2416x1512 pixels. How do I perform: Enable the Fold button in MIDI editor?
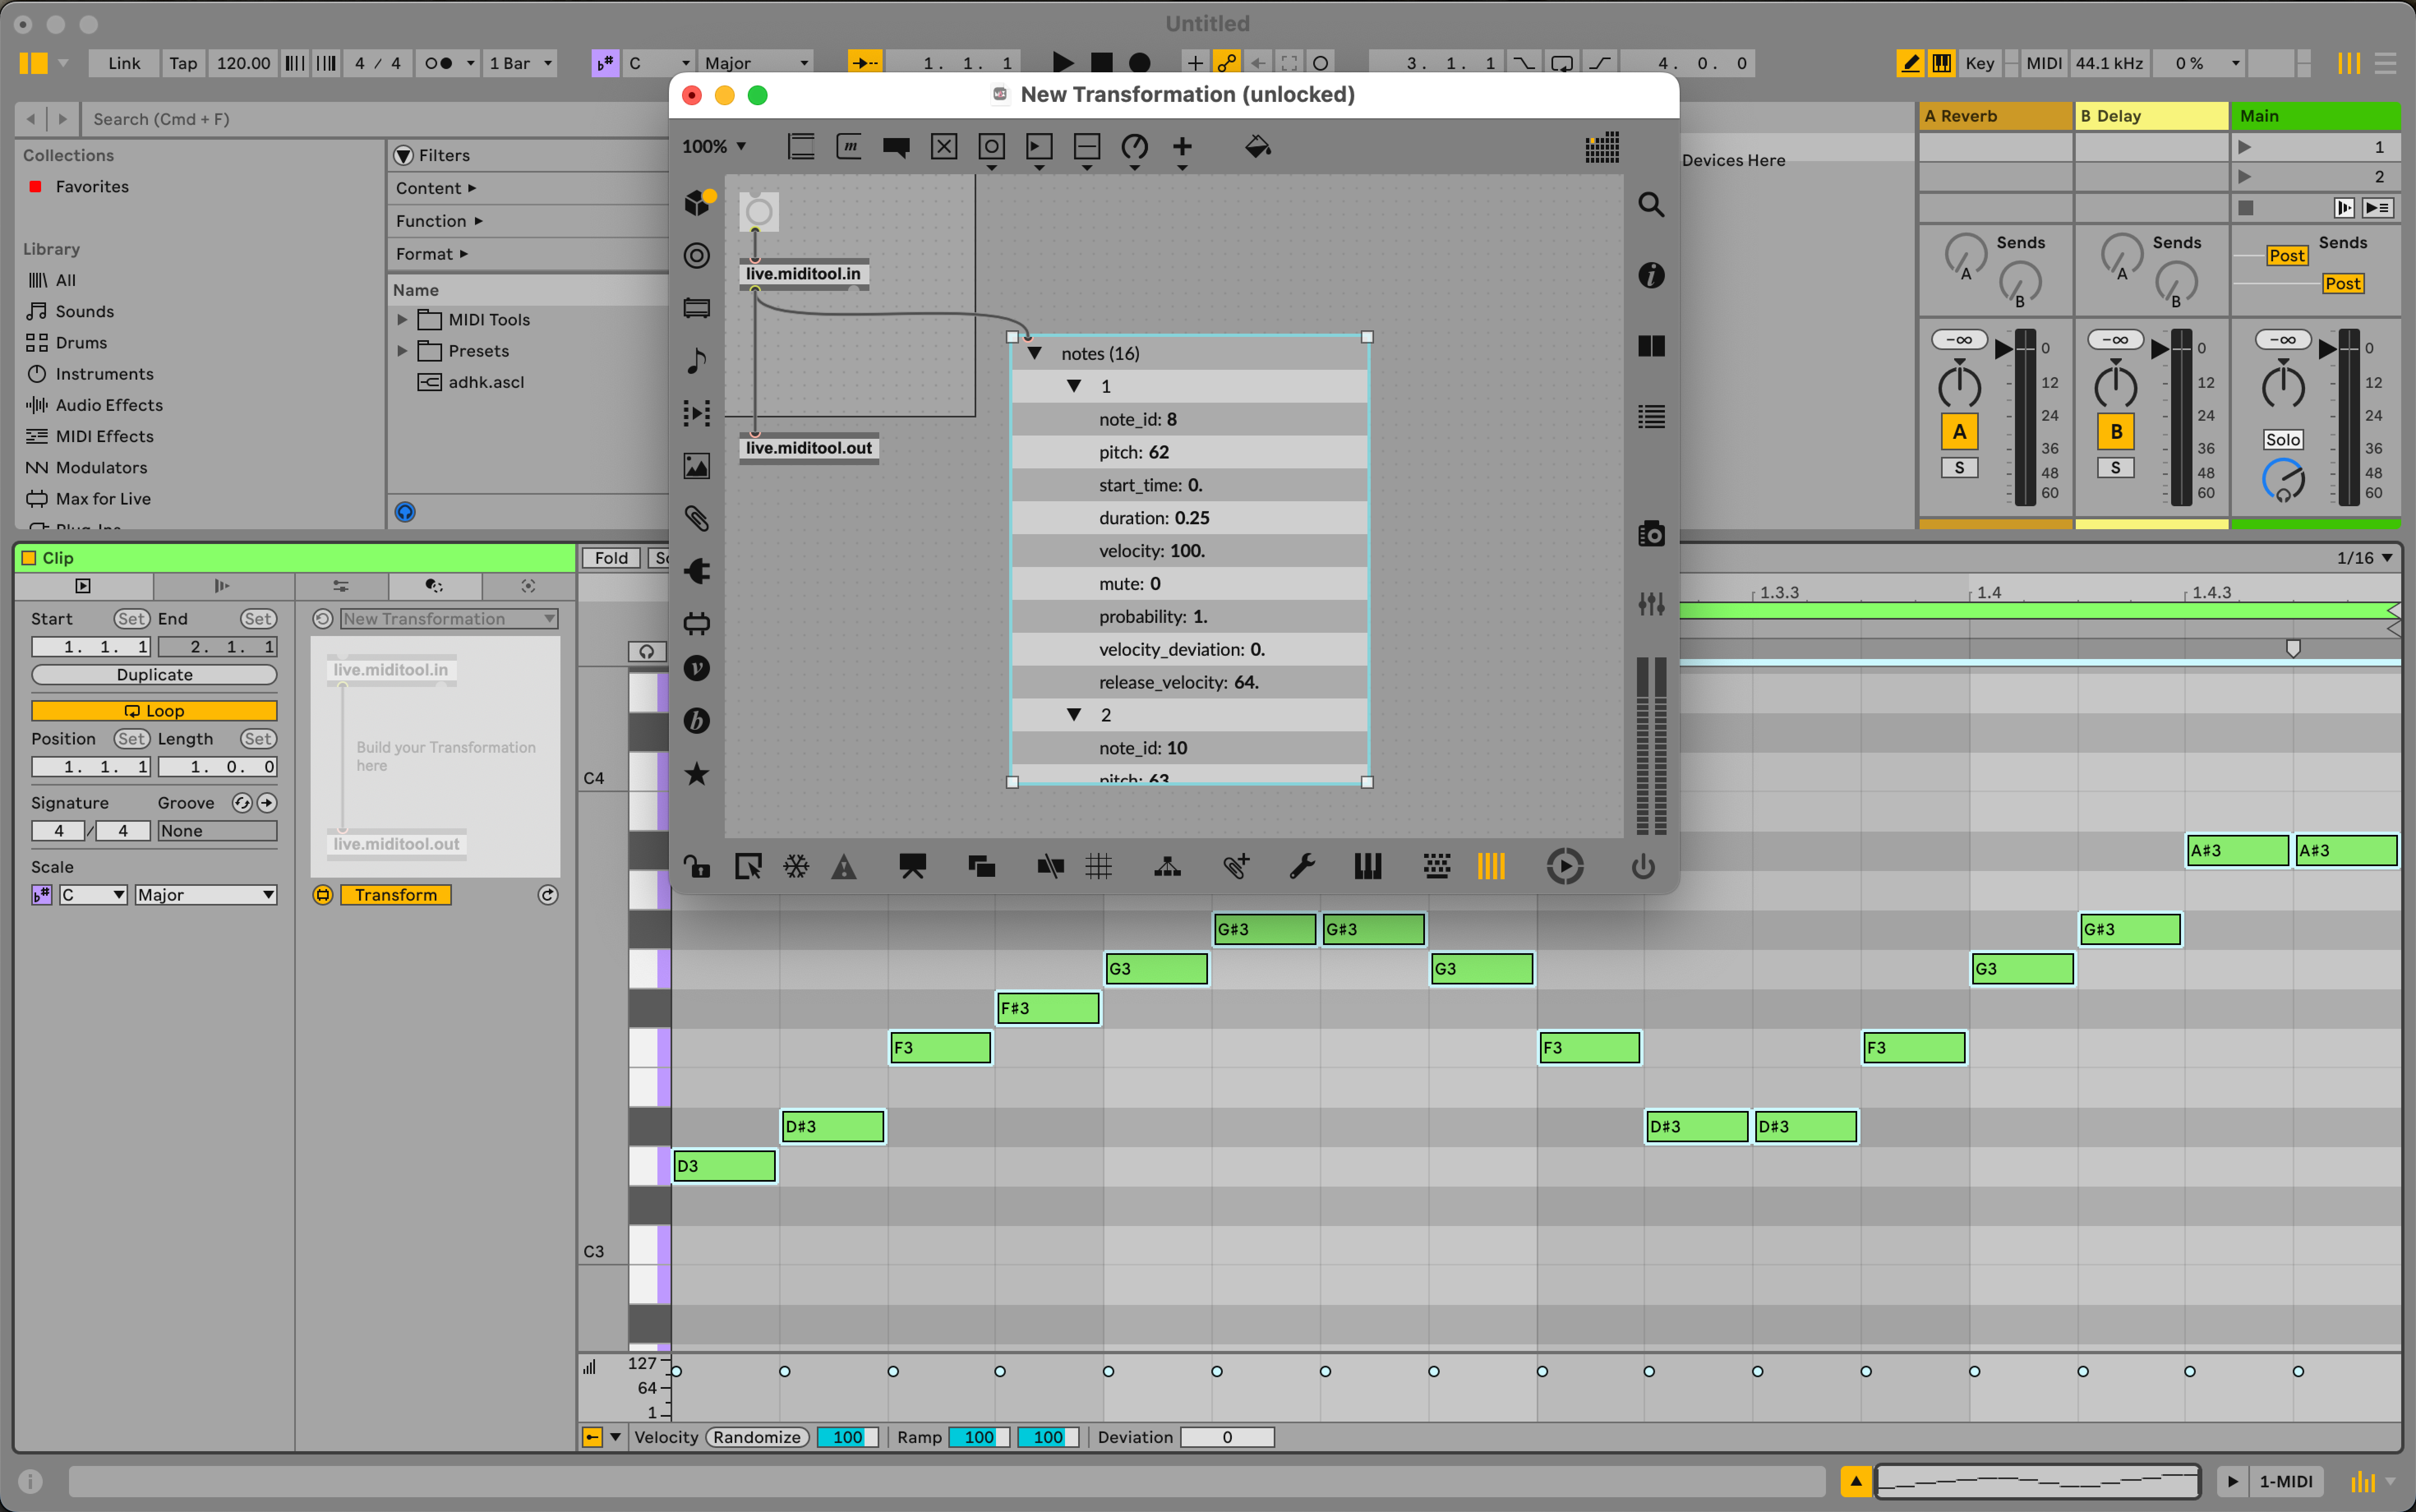[x=611, y=558]
